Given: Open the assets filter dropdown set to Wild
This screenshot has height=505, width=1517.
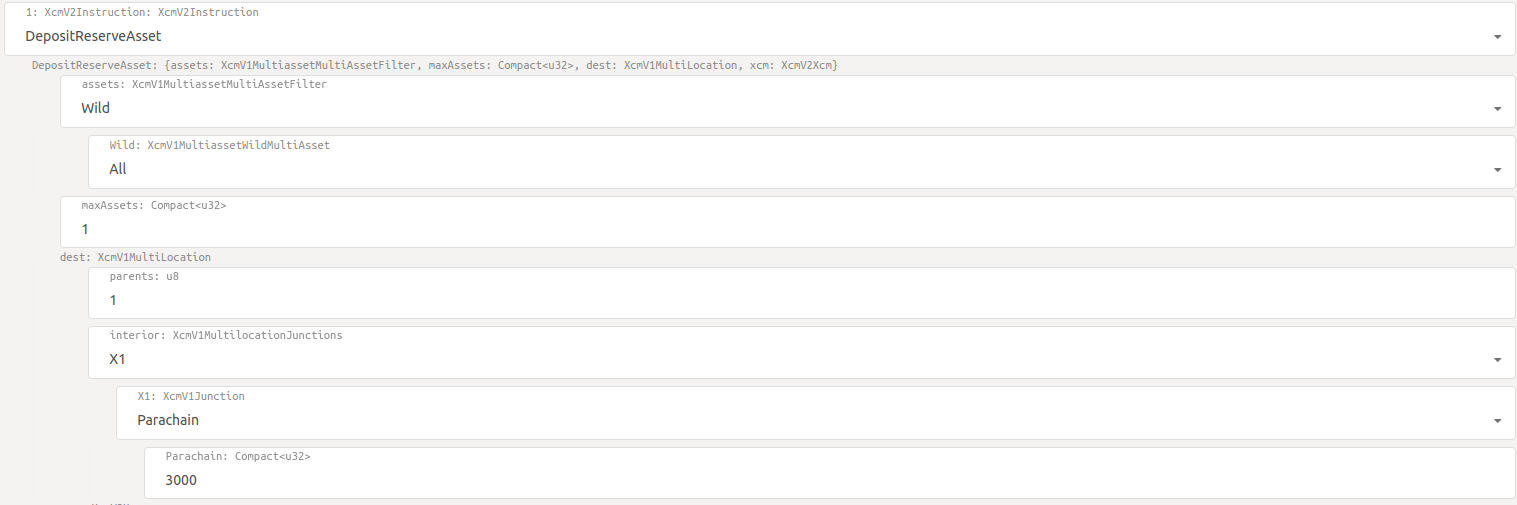Looking at the screenshot, I should [x=788, y=101].
